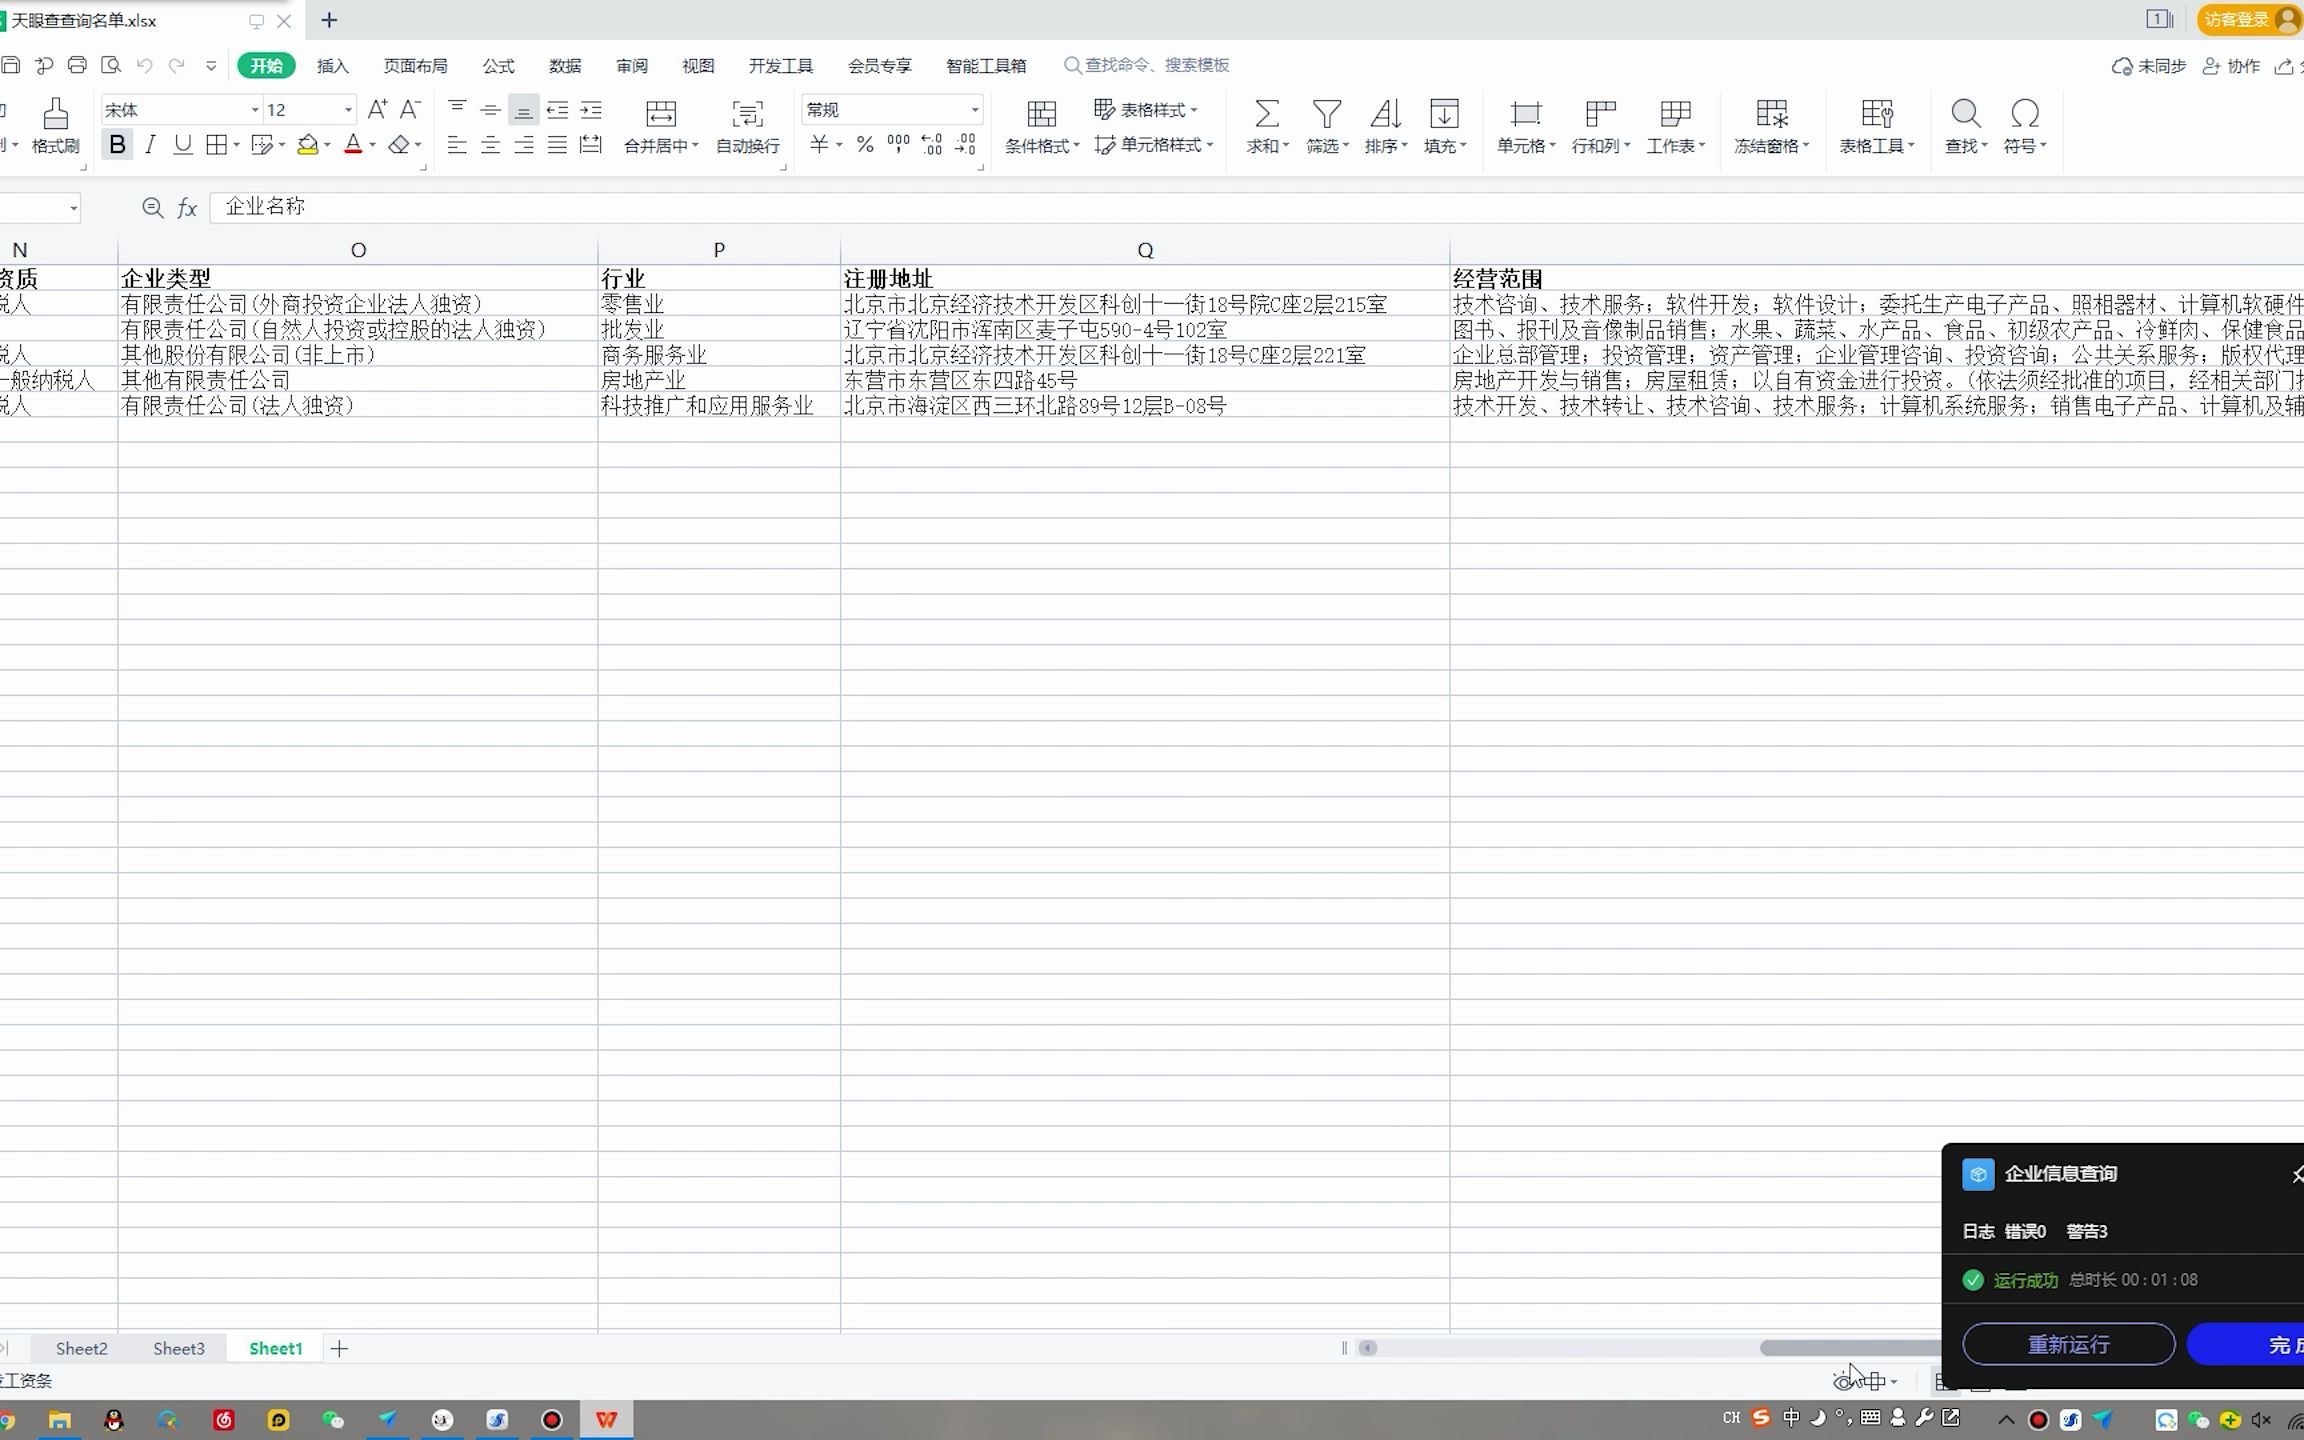This screenshot has width=2304, height=1440.
Task: Click the 重新运行 (rerun) button
Action: 2068,1344
